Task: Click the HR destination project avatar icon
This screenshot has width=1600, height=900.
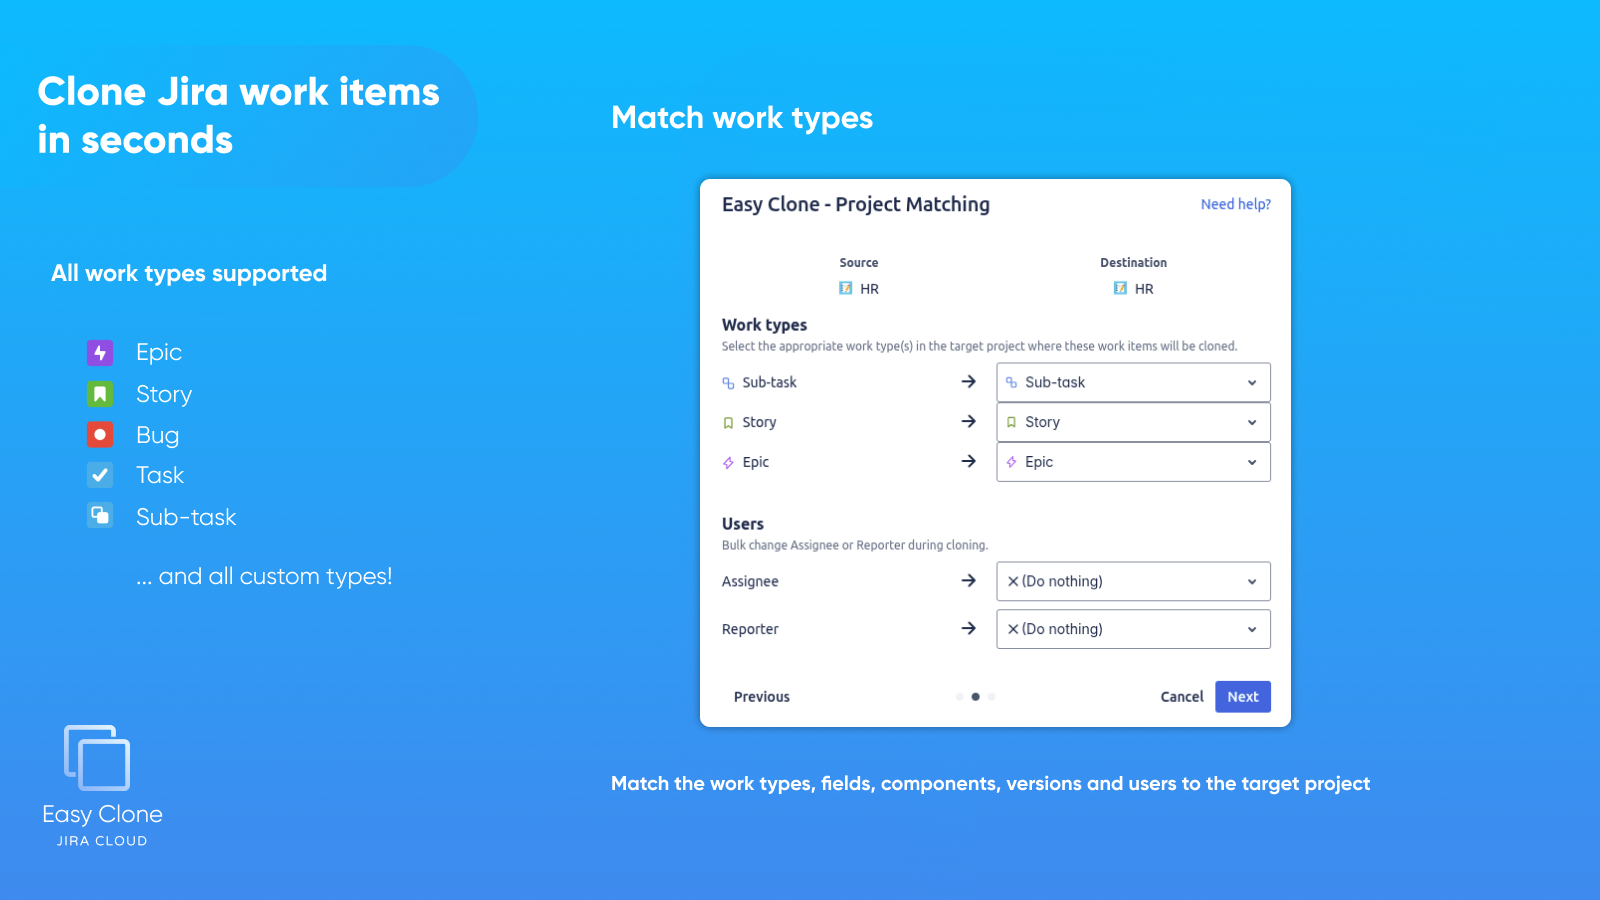Action: click(x=1120, y=288)
